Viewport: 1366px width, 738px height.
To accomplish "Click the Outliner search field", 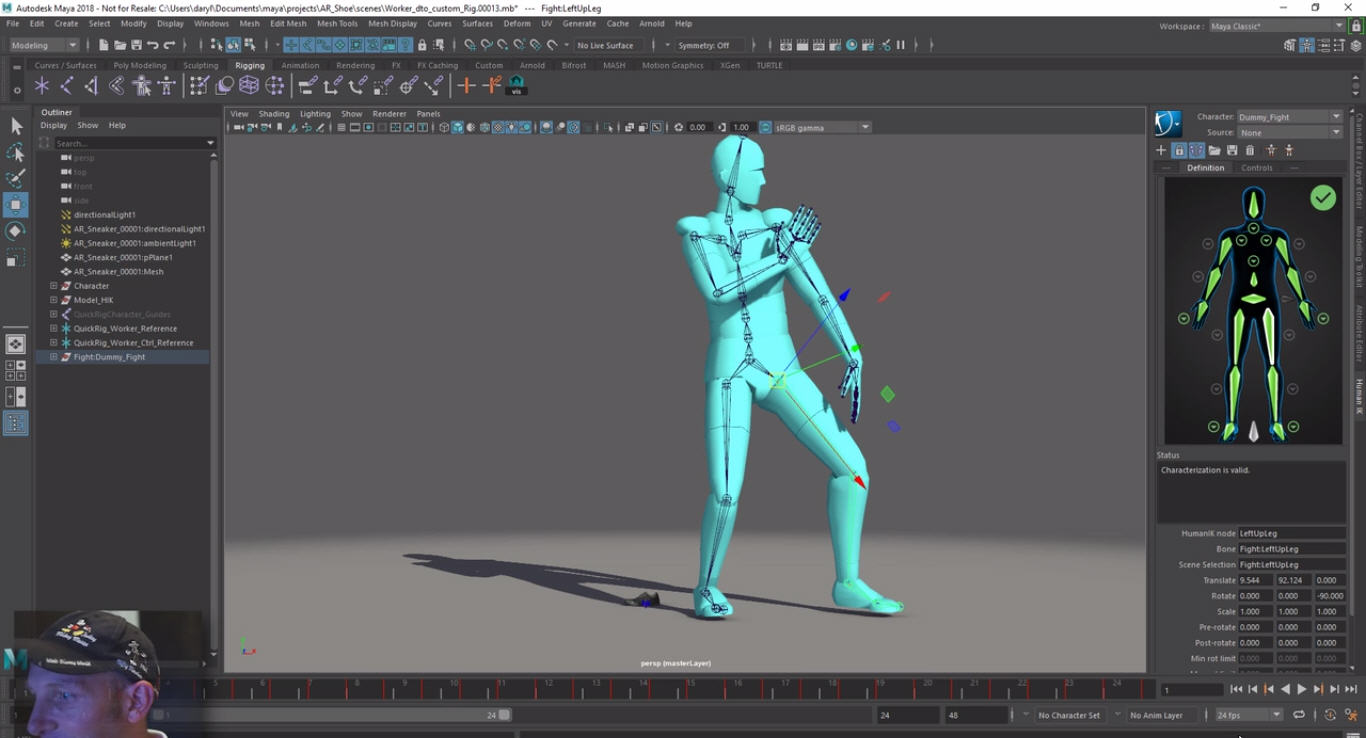I will (x=132, y=143).
